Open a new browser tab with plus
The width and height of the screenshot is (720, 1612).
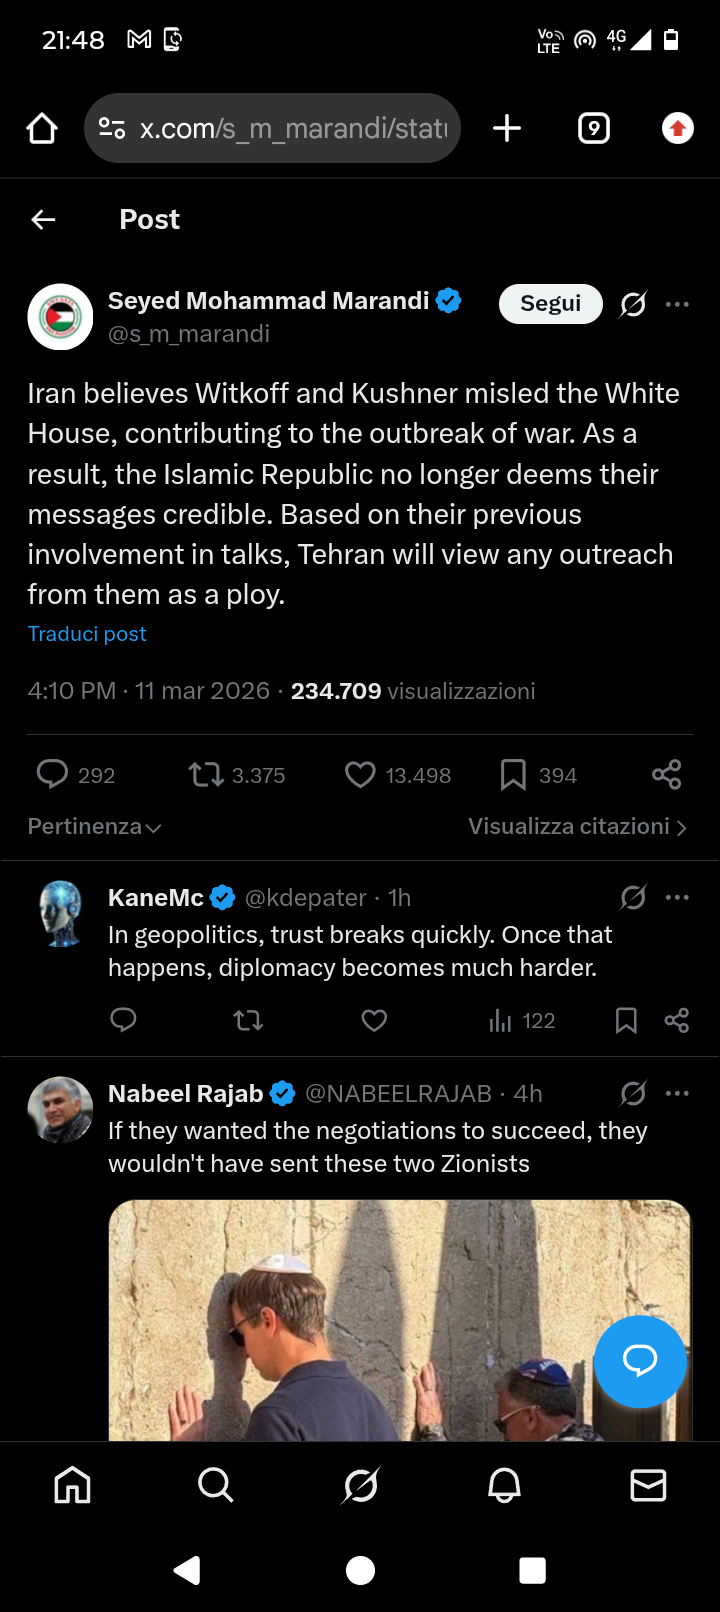pos(507,128)
